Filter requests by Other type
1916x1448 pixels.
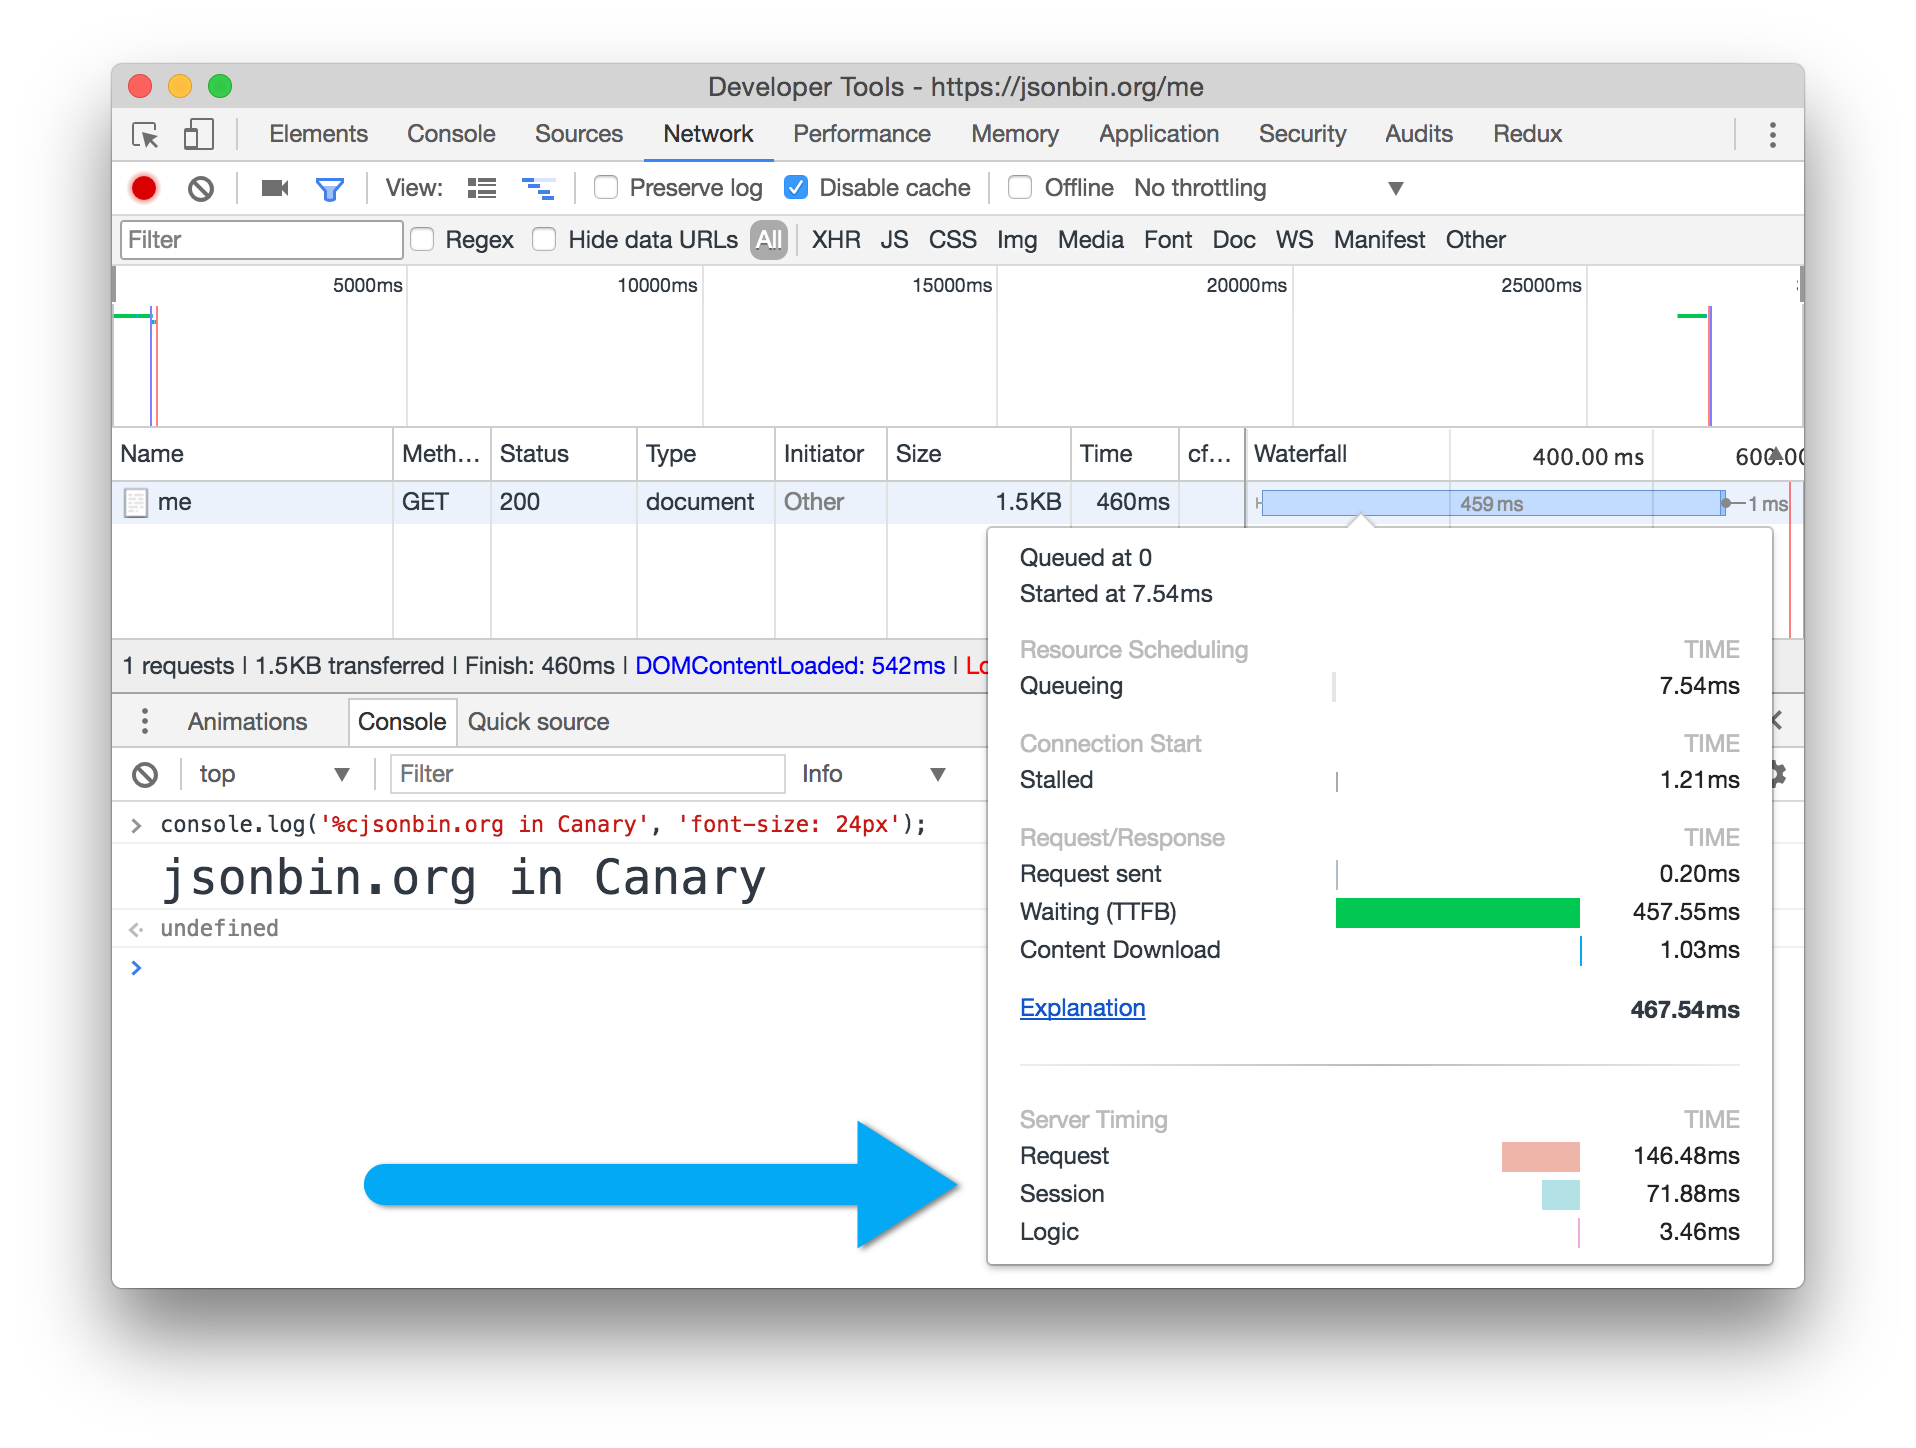[1475, 240]
